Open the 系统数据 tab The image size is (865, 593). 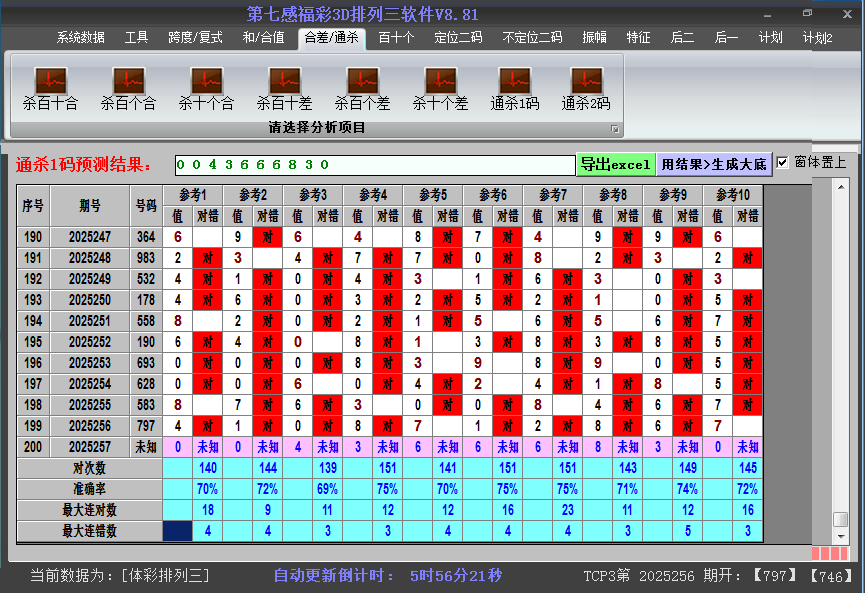point(81,38)
